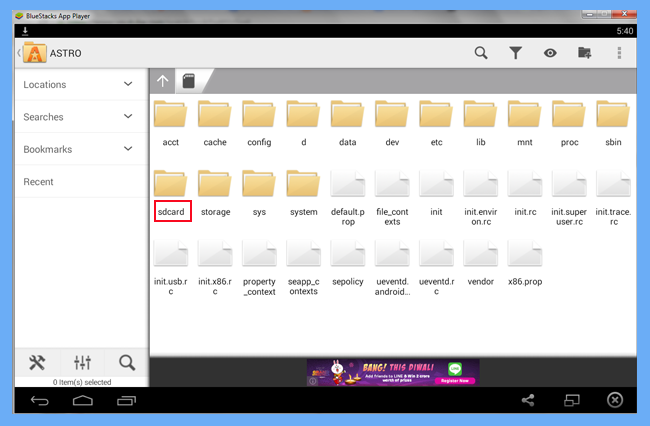Open the dev folder

(392, 123)
